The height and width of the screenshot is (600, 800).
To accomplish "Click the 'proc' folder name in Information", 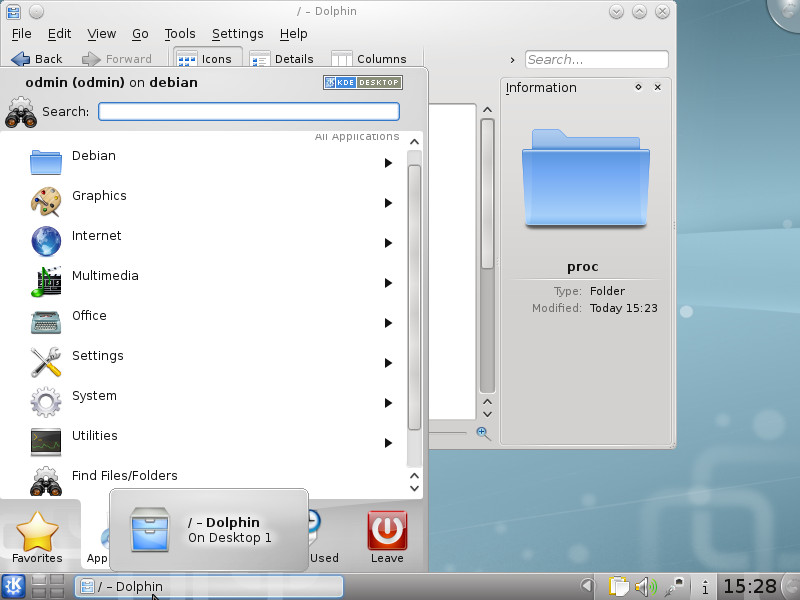I will tap(583, 267).
